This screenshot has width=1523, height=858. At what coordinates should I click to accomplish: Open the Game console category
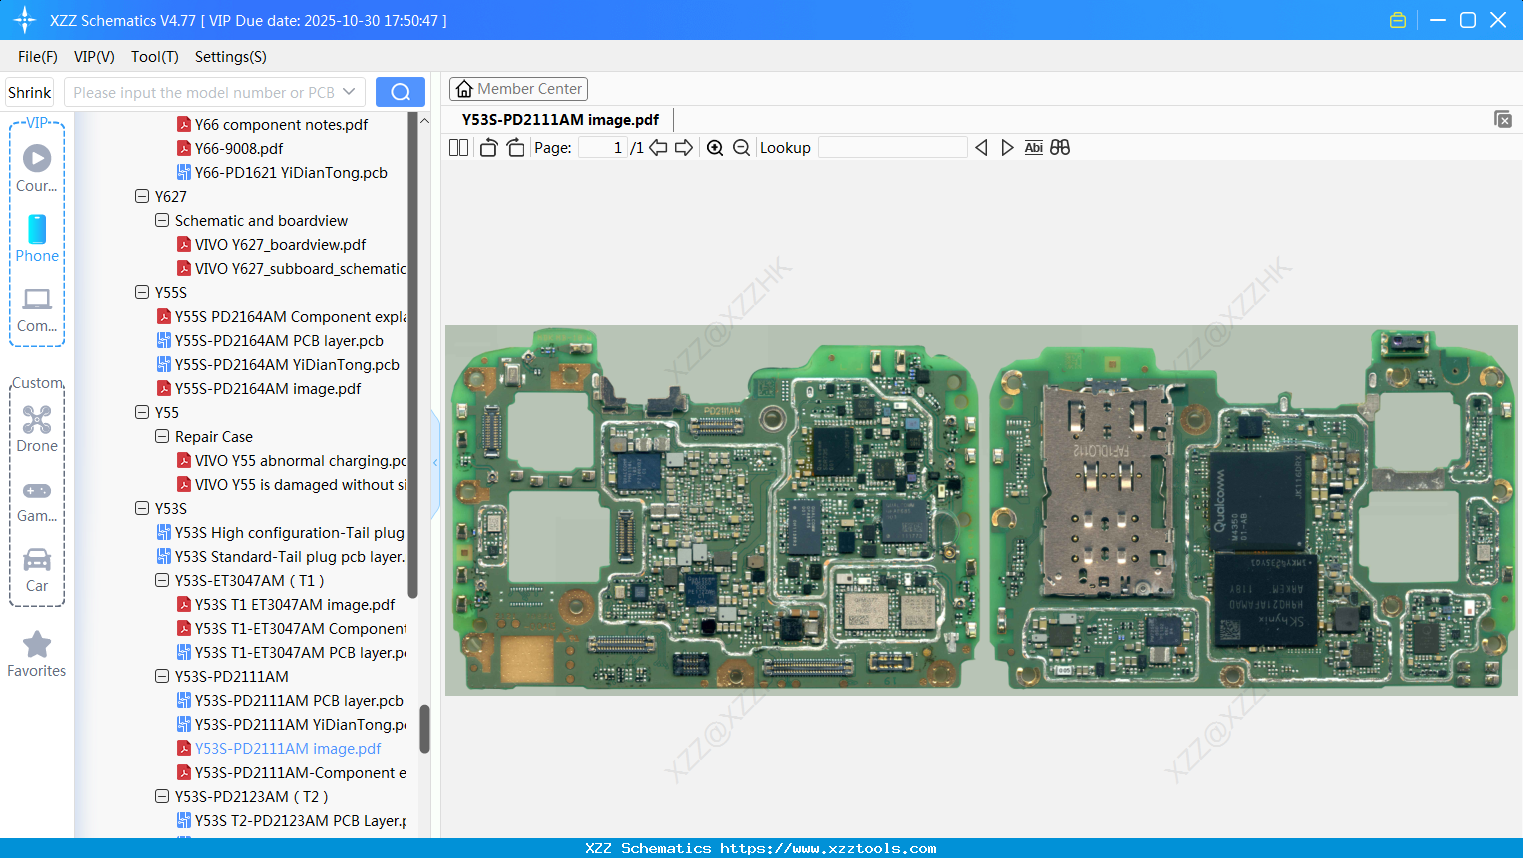37,501
